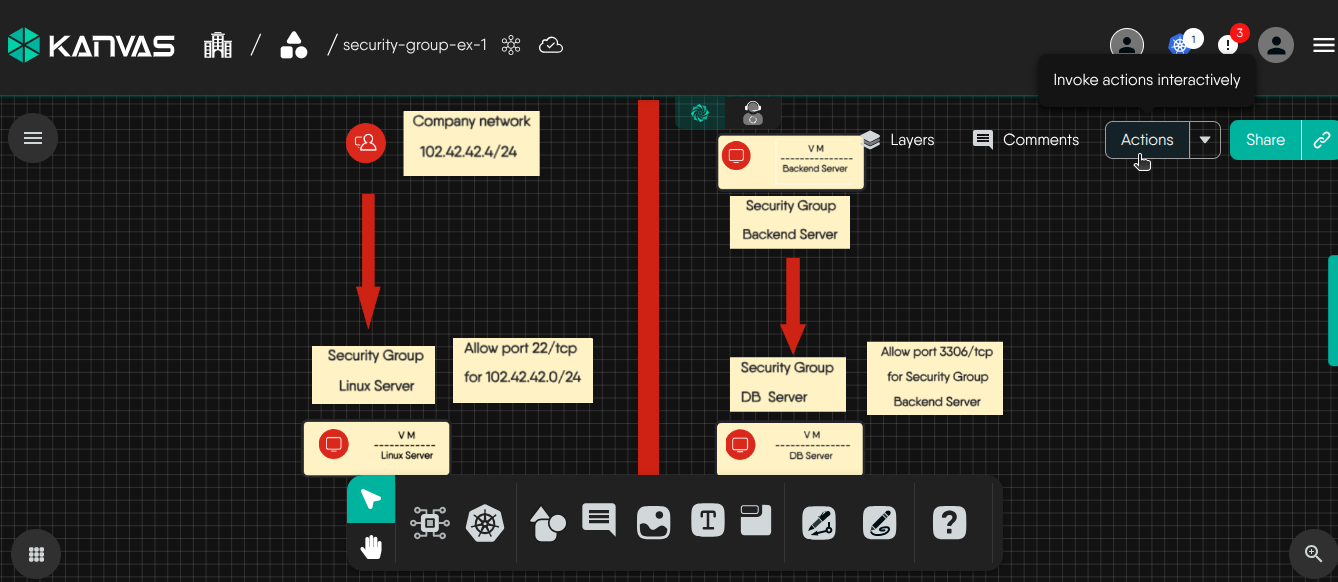The width and height of the screenshot is (1338, 582).
Task: Enable the selection cursor tool
Action: (371, 496)
